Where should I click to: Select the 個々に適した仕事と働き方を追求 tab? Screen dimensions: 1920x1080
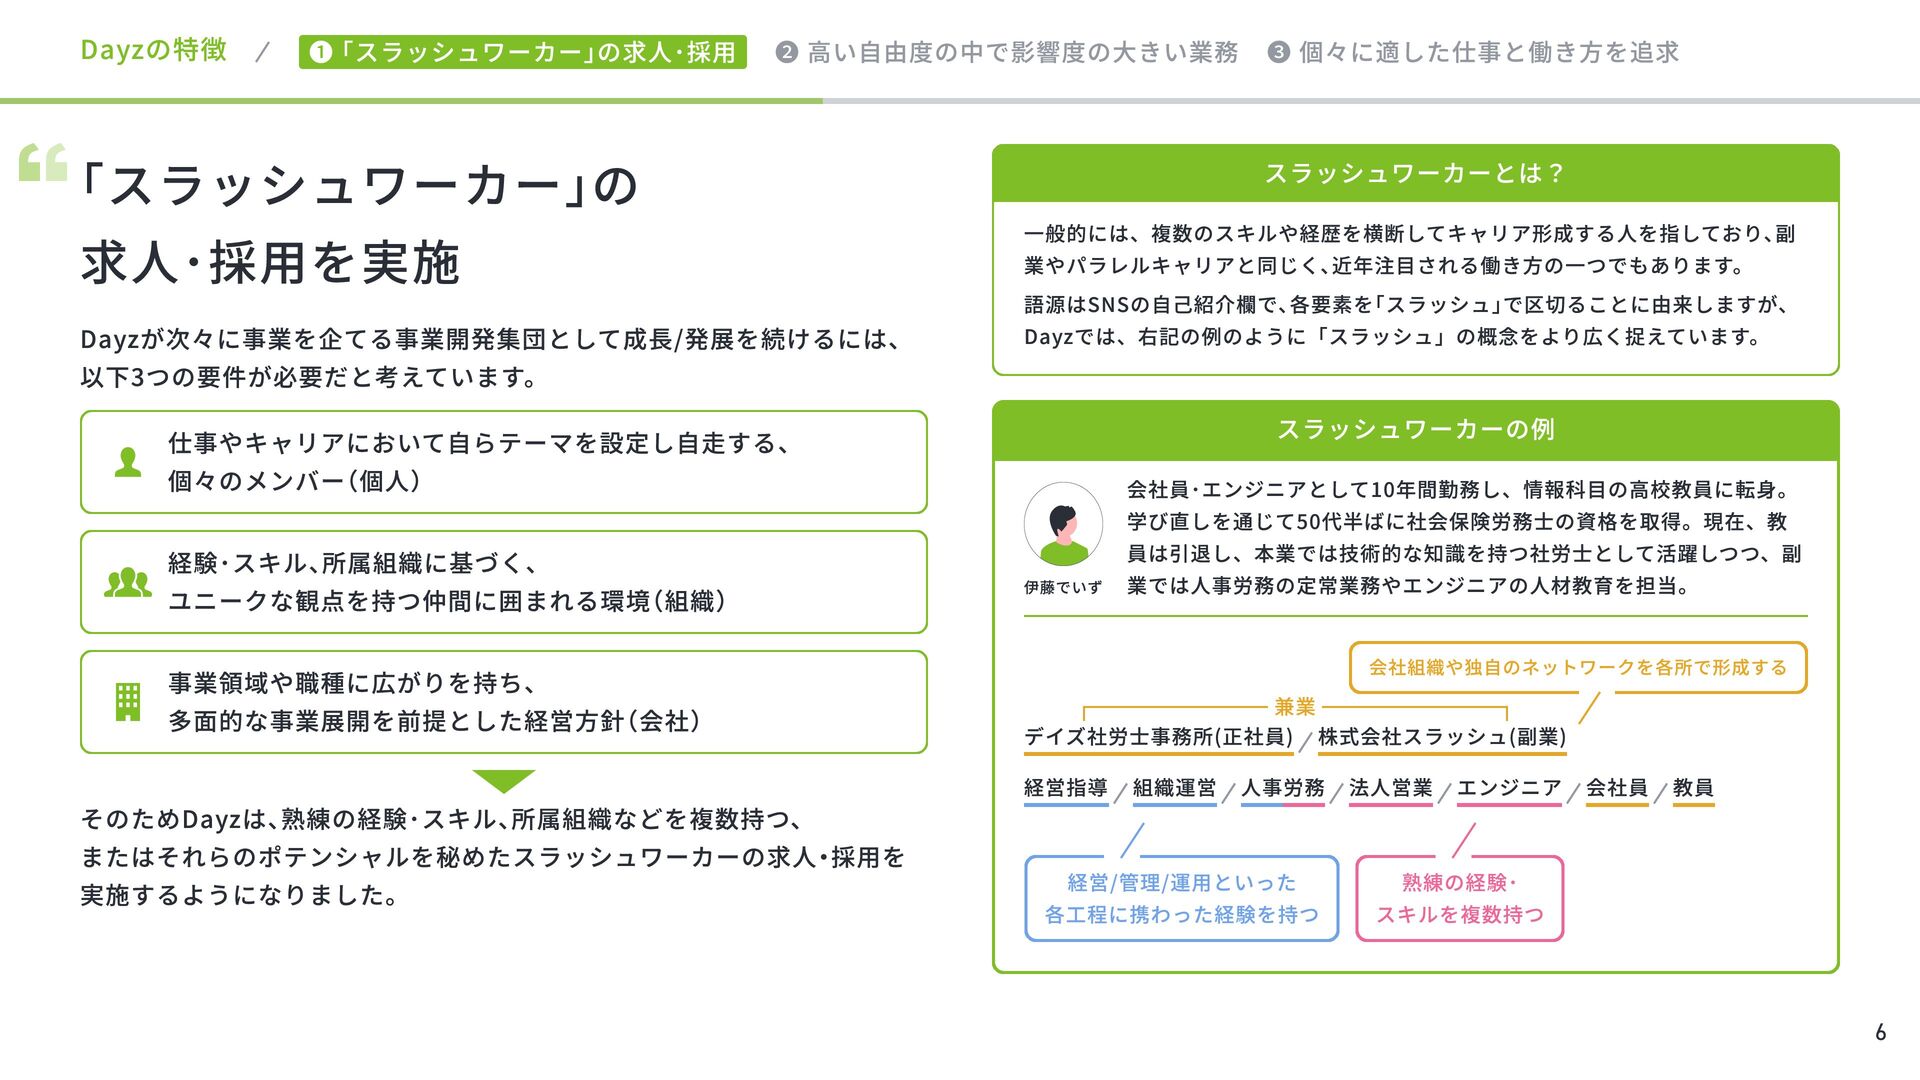pyautogui.click(x=1474, y=52)
